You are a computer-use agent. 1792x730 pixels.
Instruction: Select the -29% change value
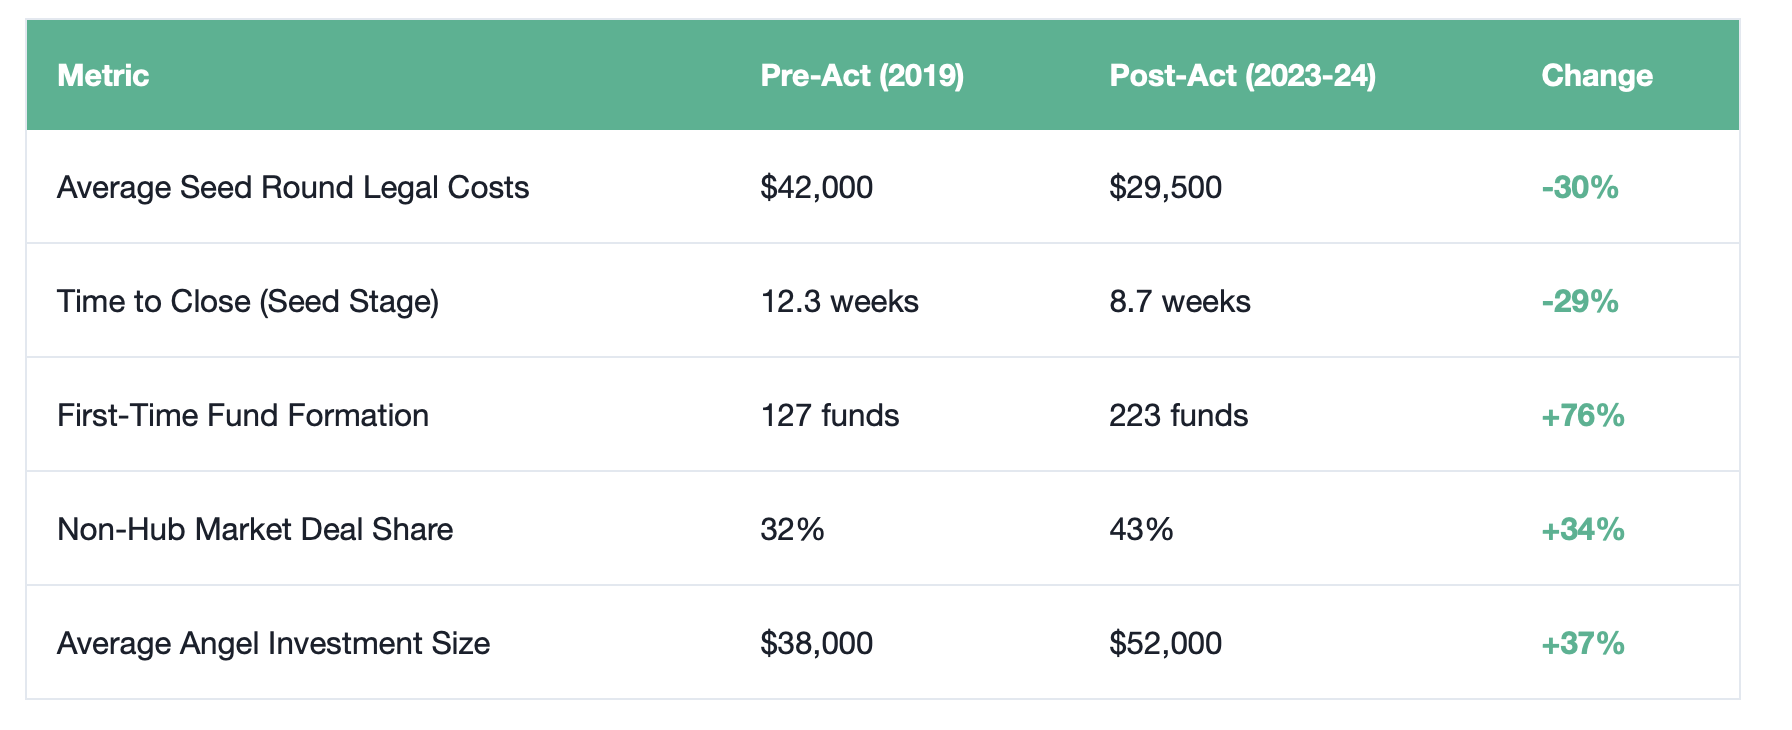(x=1579, y=302)
